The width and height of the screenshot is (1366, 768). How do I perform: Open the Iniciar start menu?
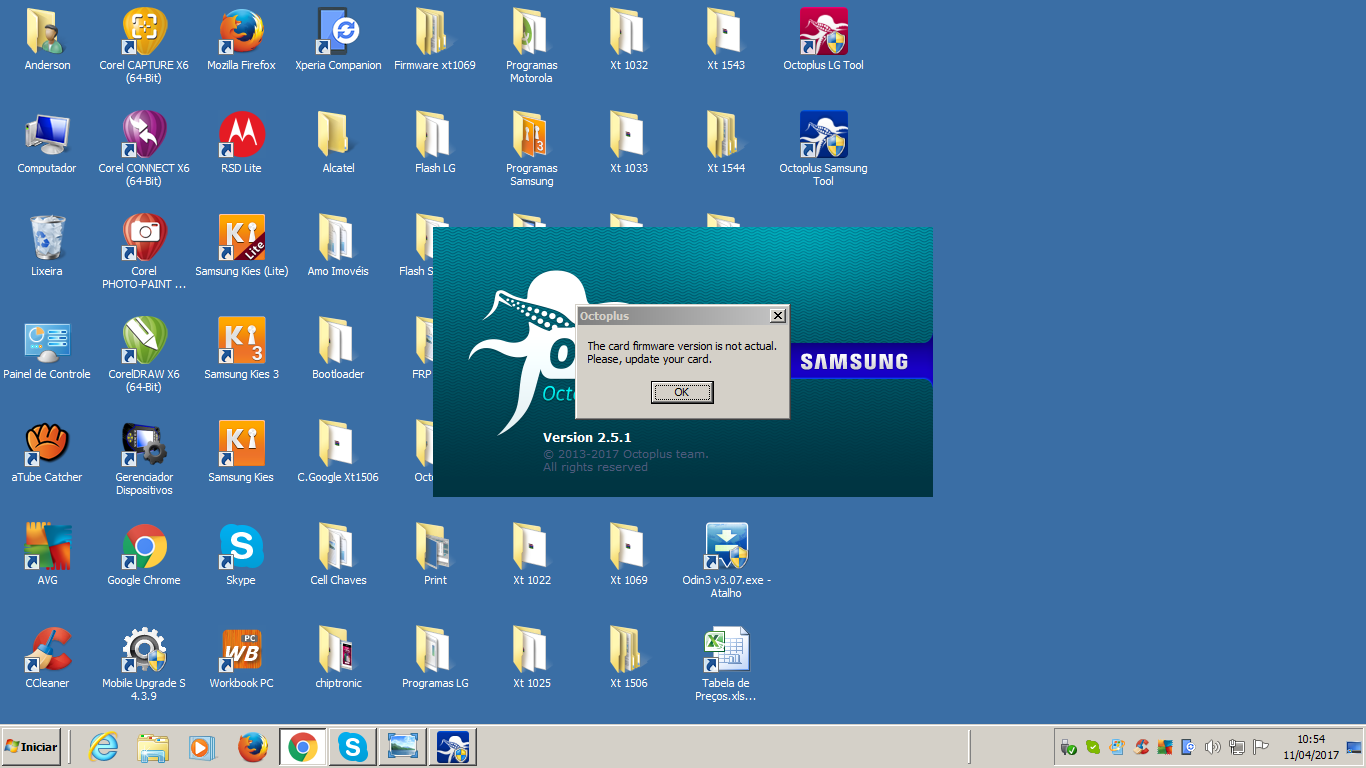coord(31,747)
